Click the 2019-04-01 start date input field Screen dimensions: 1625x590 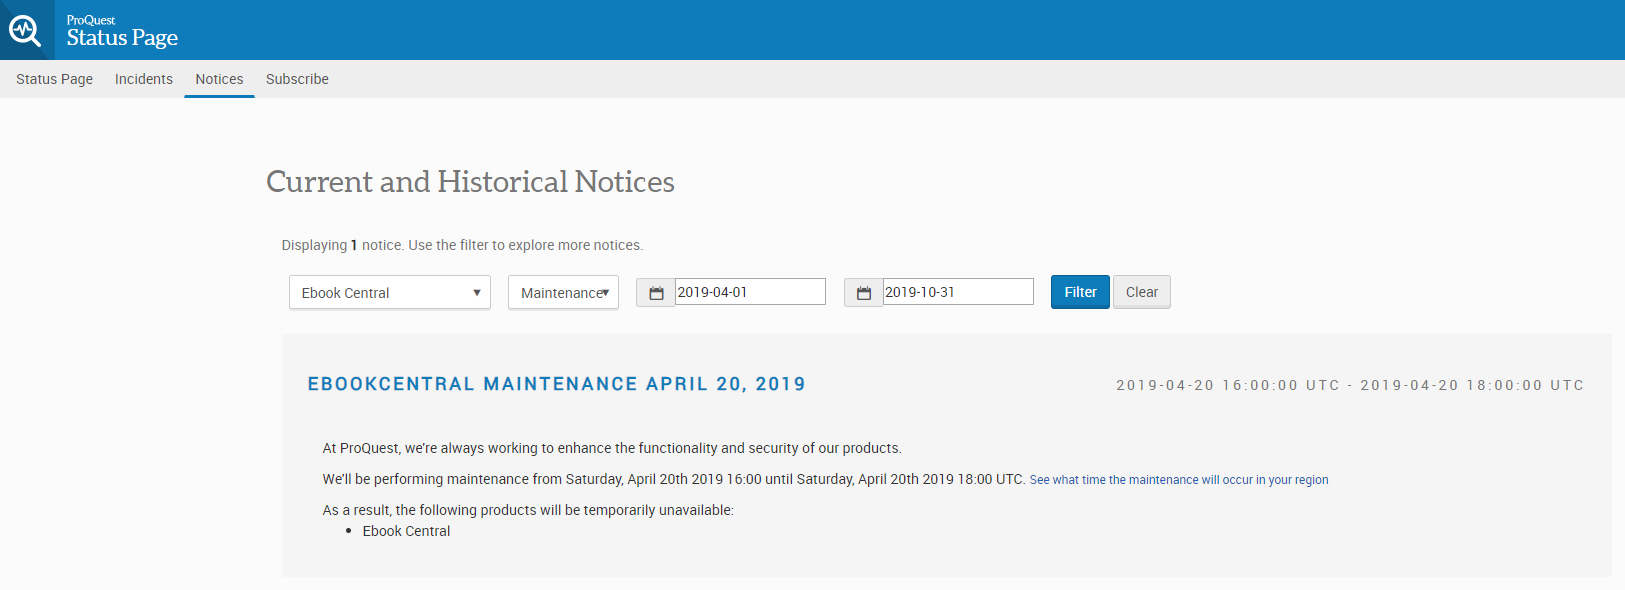pyautogui.click(x=750, y=291)
